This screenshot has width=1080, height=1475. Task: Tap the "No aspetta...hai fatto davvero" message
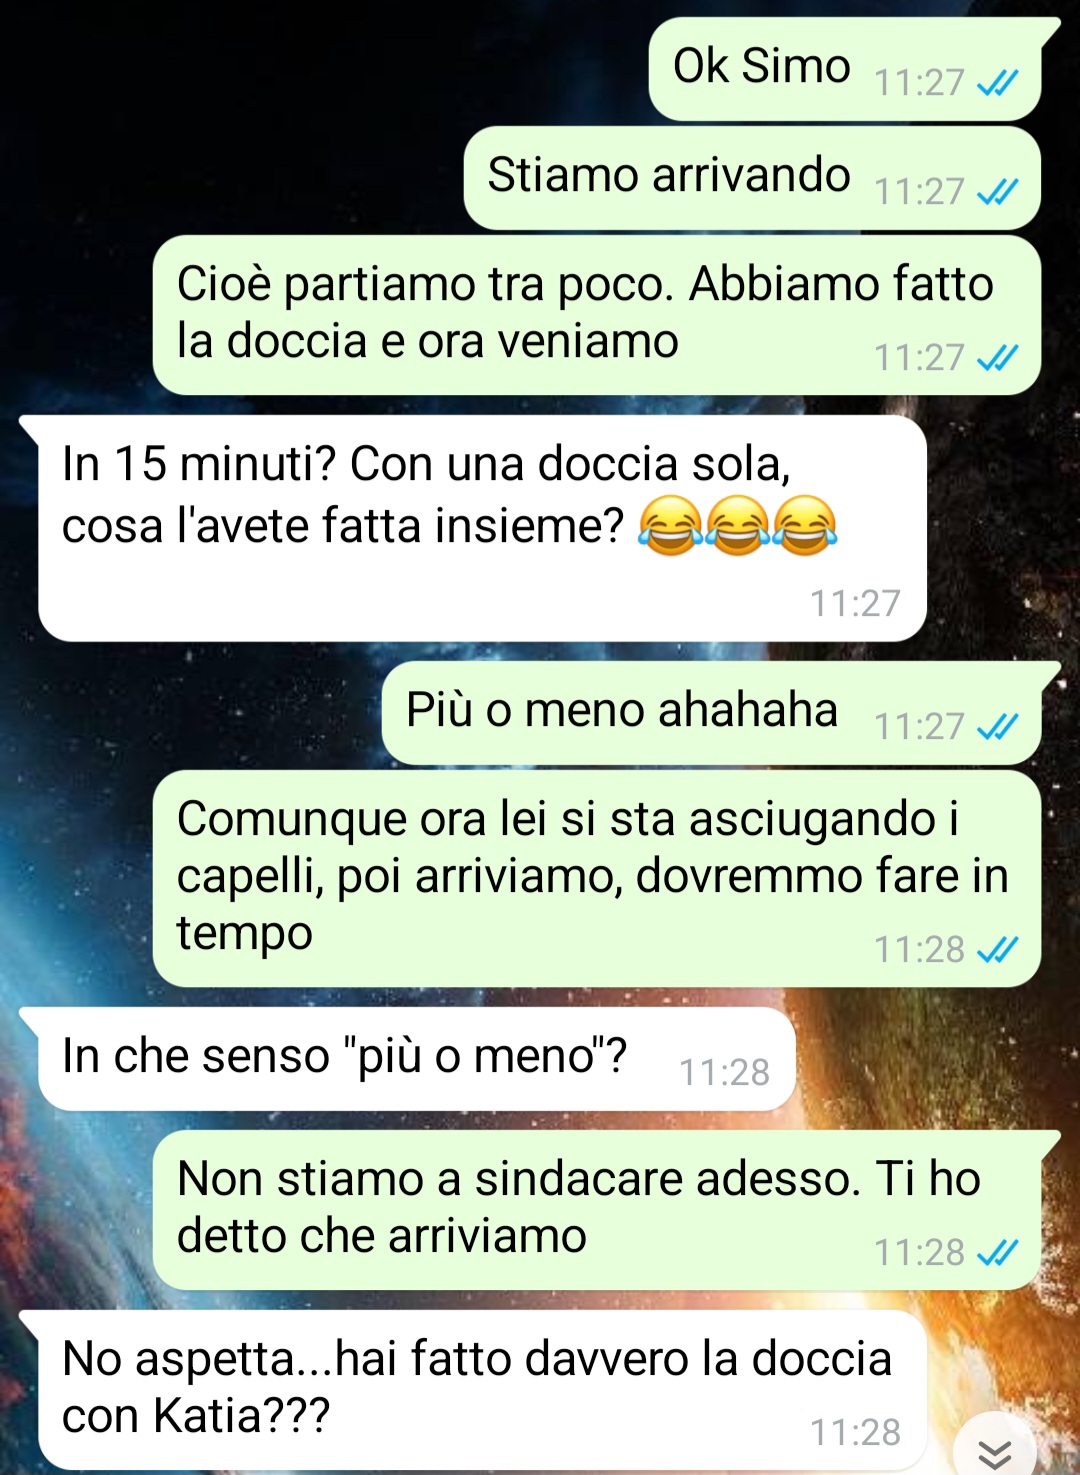(482, 1390)
